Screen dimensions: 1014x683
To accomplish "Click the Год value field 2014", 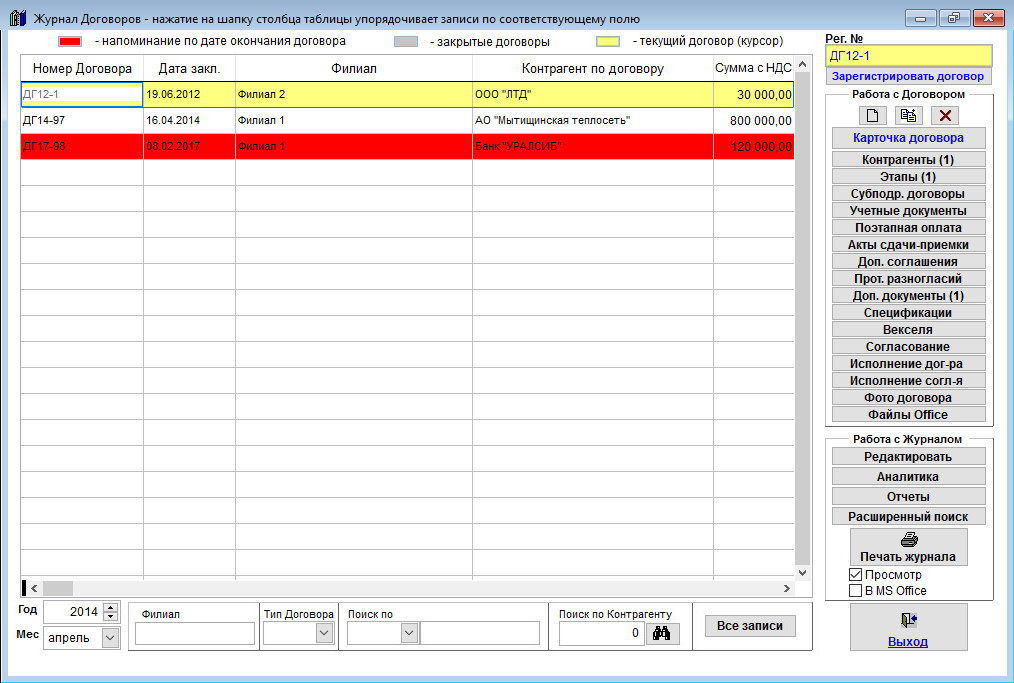I will tap(73, 611).
